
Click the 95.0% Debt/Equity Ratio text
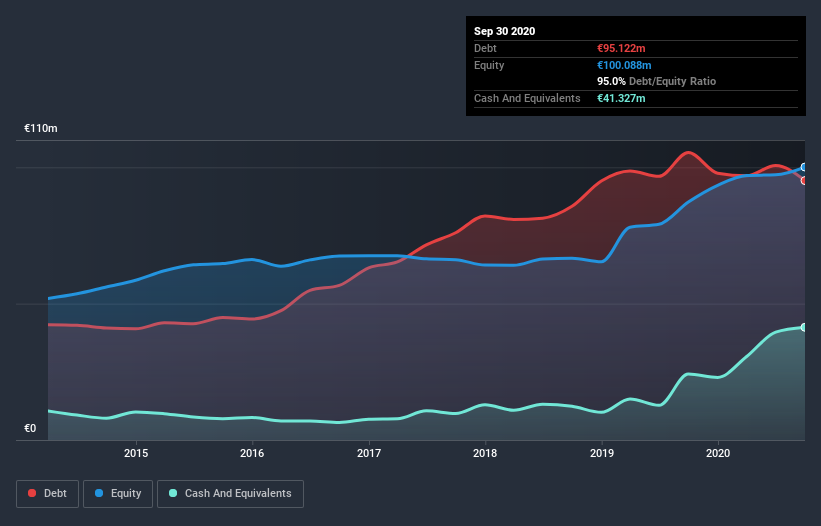[657, 81]
